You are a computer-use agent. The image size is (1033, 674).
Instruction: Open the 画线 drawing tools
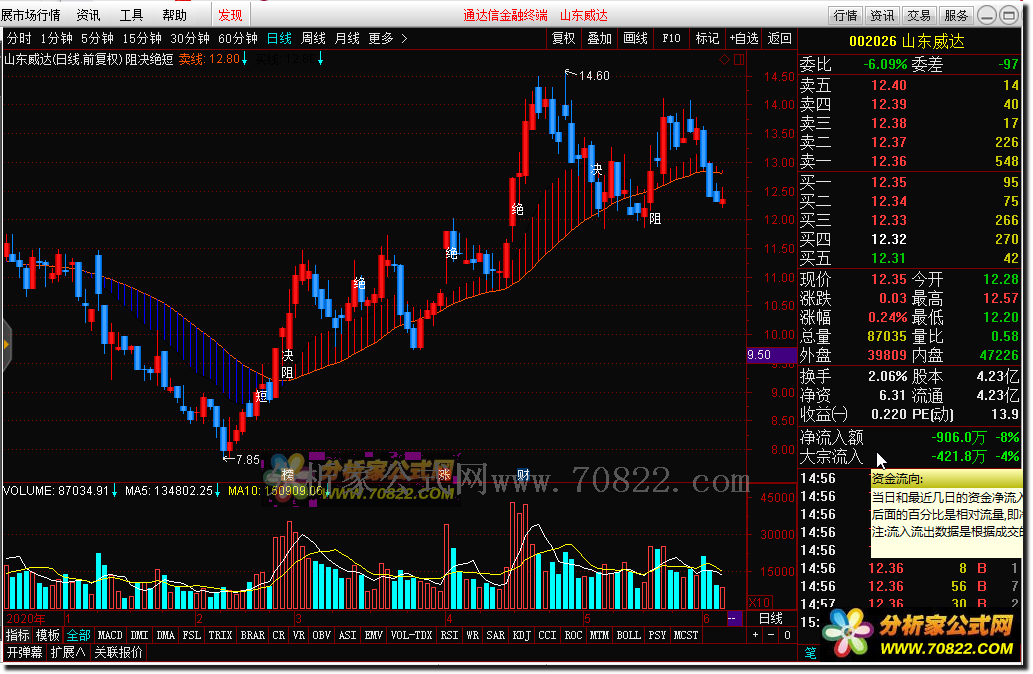tap(635, 39)
